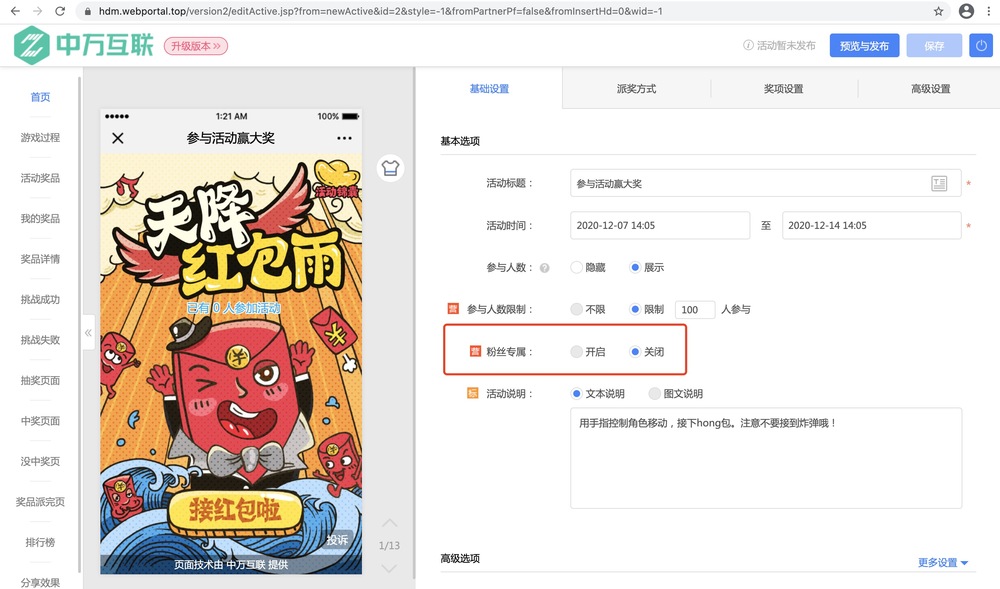Click the blue power icon next to Save
The height and width of the screenshot is (589, 1000).
(981, 45)
